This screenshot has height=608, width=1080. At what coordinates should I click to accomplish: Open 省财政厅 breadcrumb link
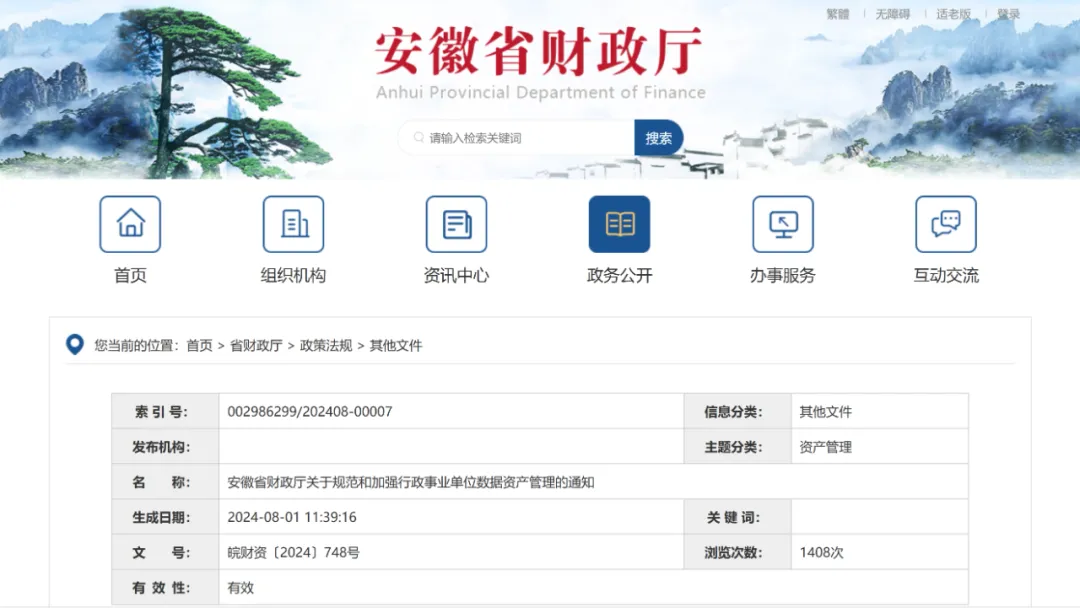[x=256, y=346]
